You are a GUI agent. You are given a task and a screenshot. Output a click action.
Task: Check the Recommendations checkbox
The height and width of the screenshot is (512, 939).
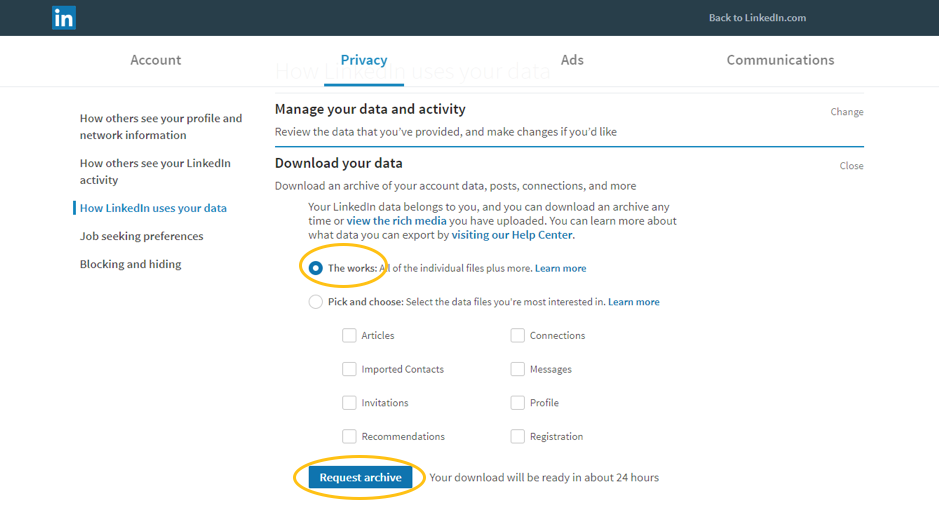(349, 436)
